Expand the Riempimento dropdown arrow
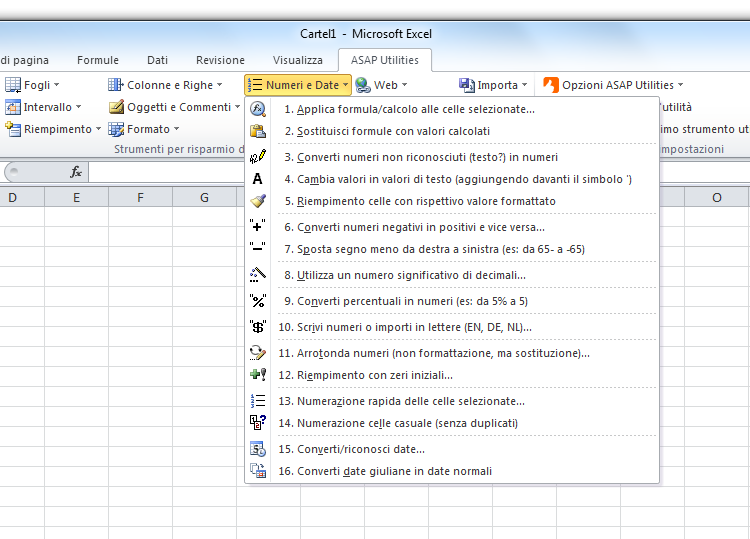 (99, 129)
